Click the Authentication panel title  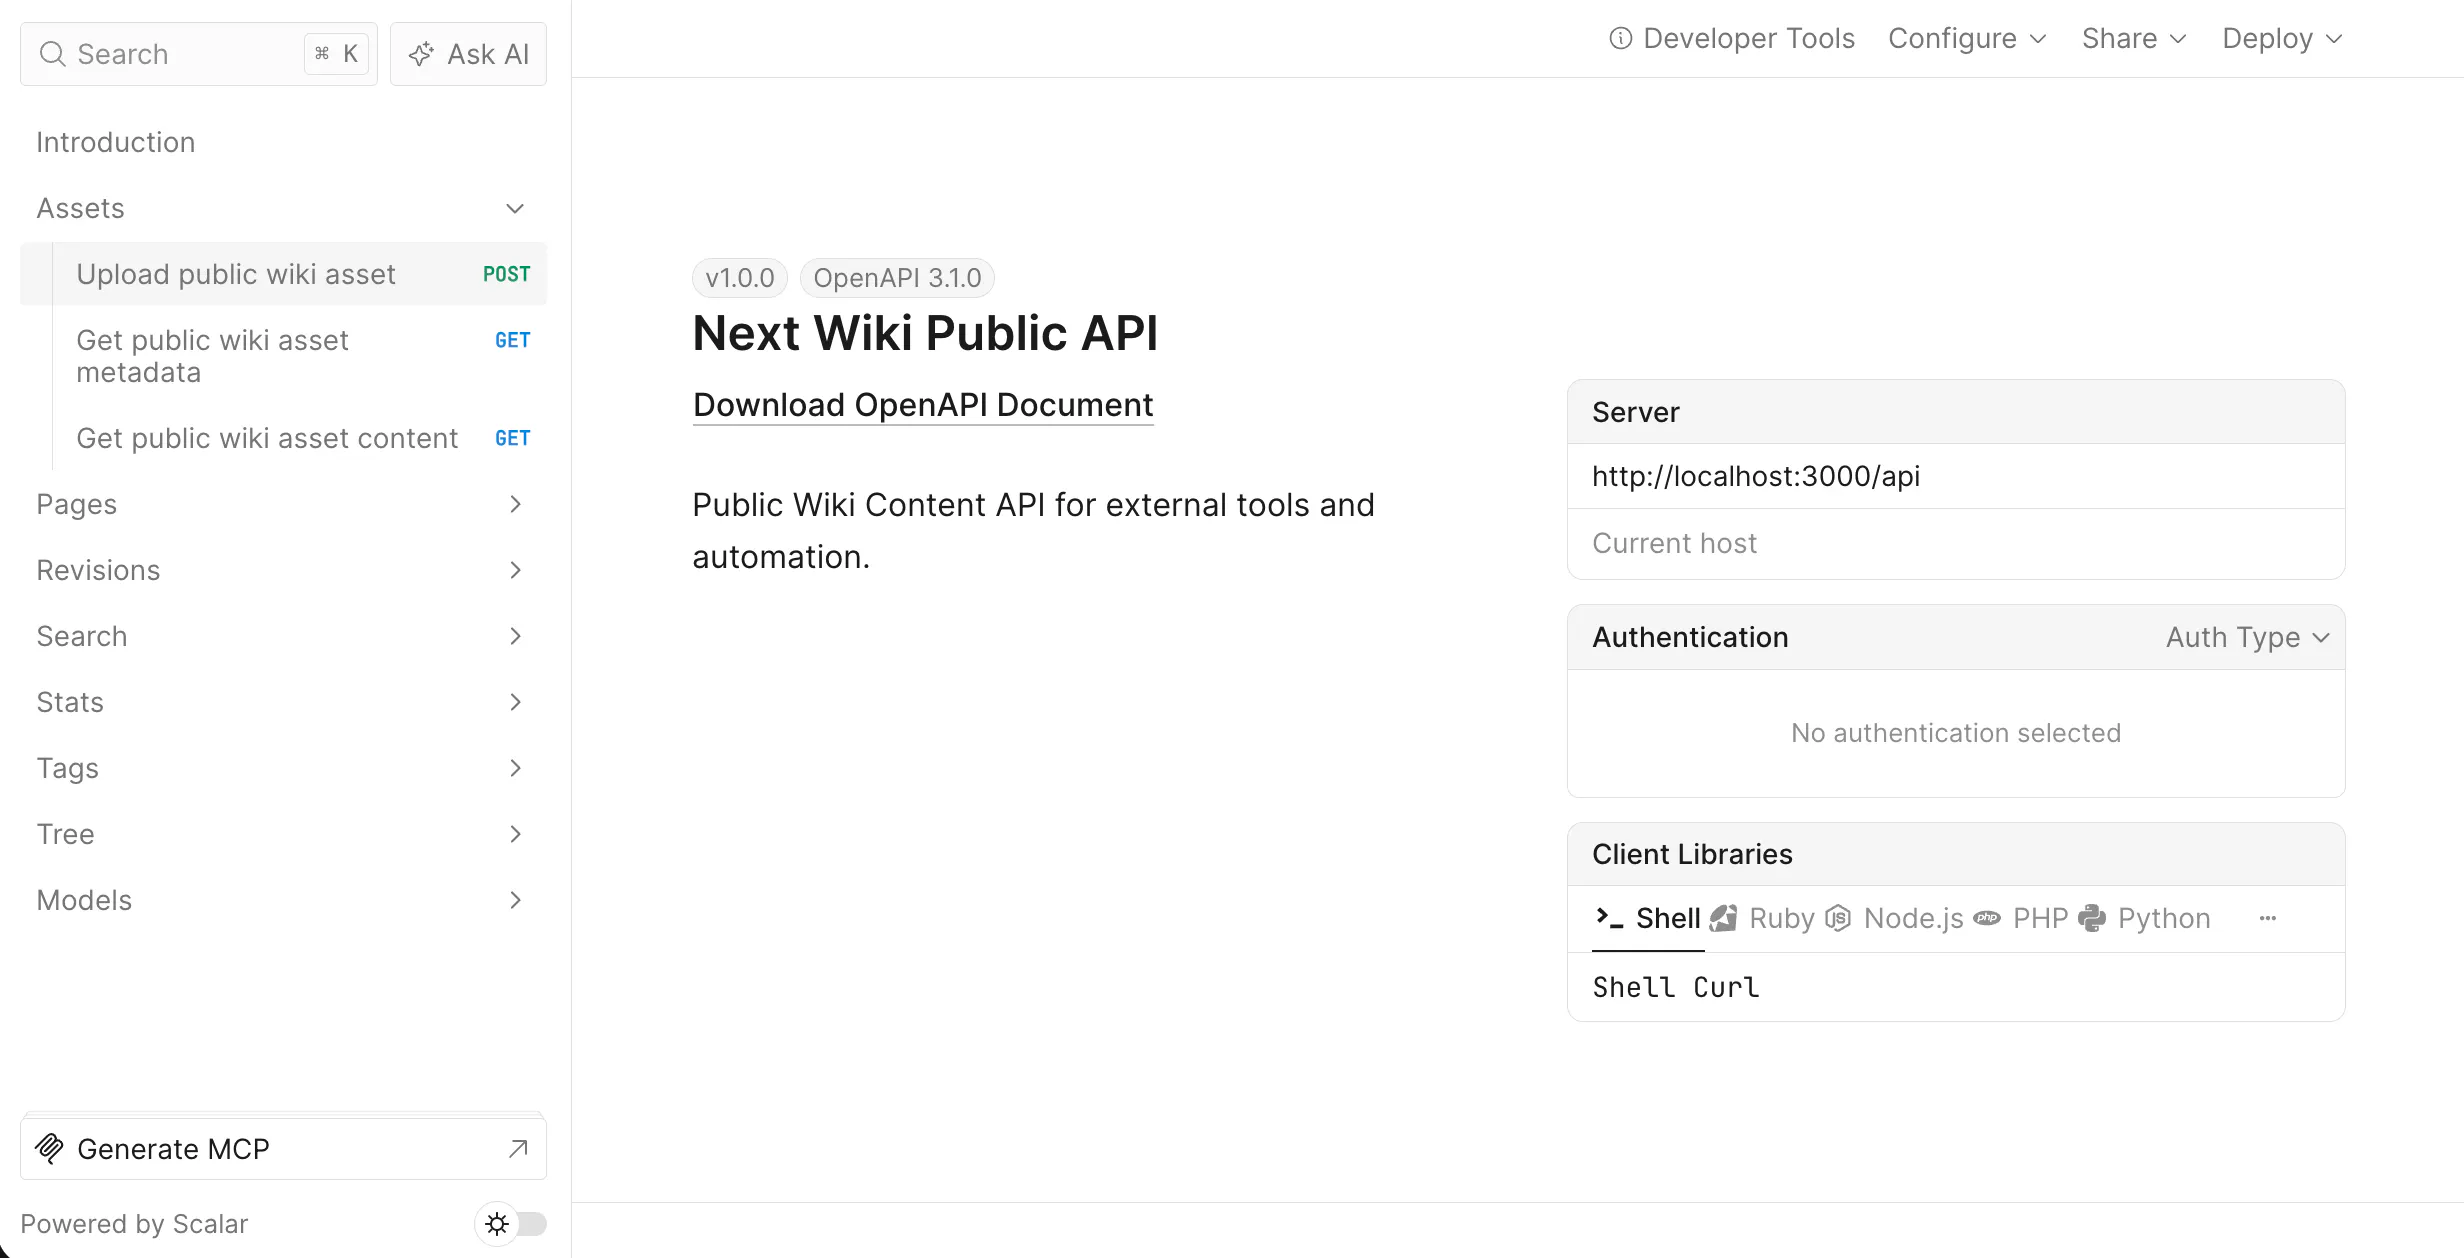point(1690,637)
